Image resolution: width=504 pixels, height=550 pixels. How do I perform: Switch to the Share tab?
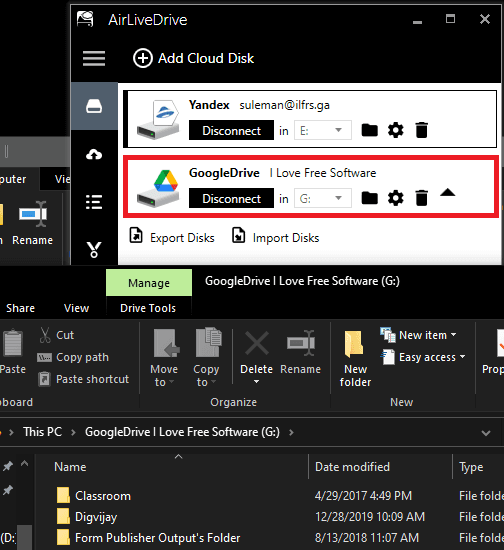20,308
